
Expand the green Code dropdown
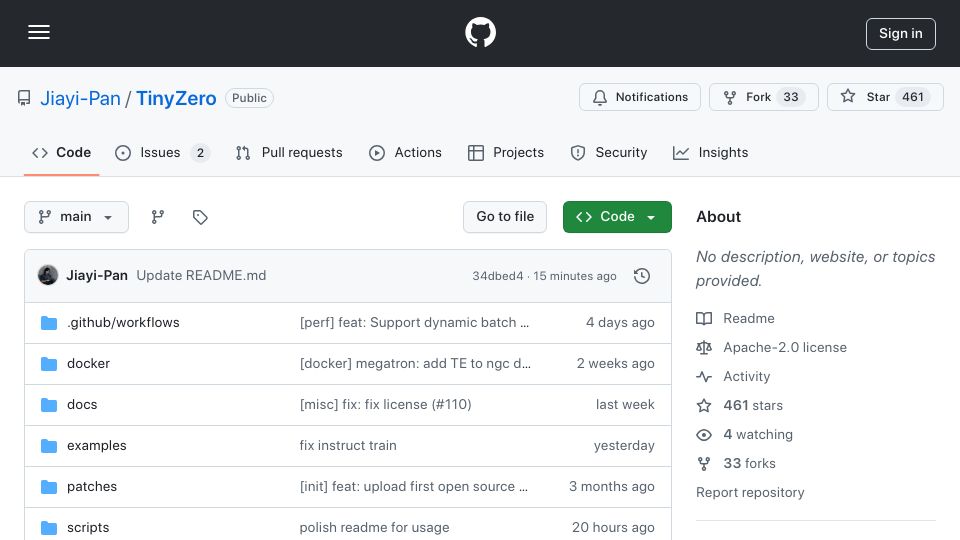click(x=617, y=217)
